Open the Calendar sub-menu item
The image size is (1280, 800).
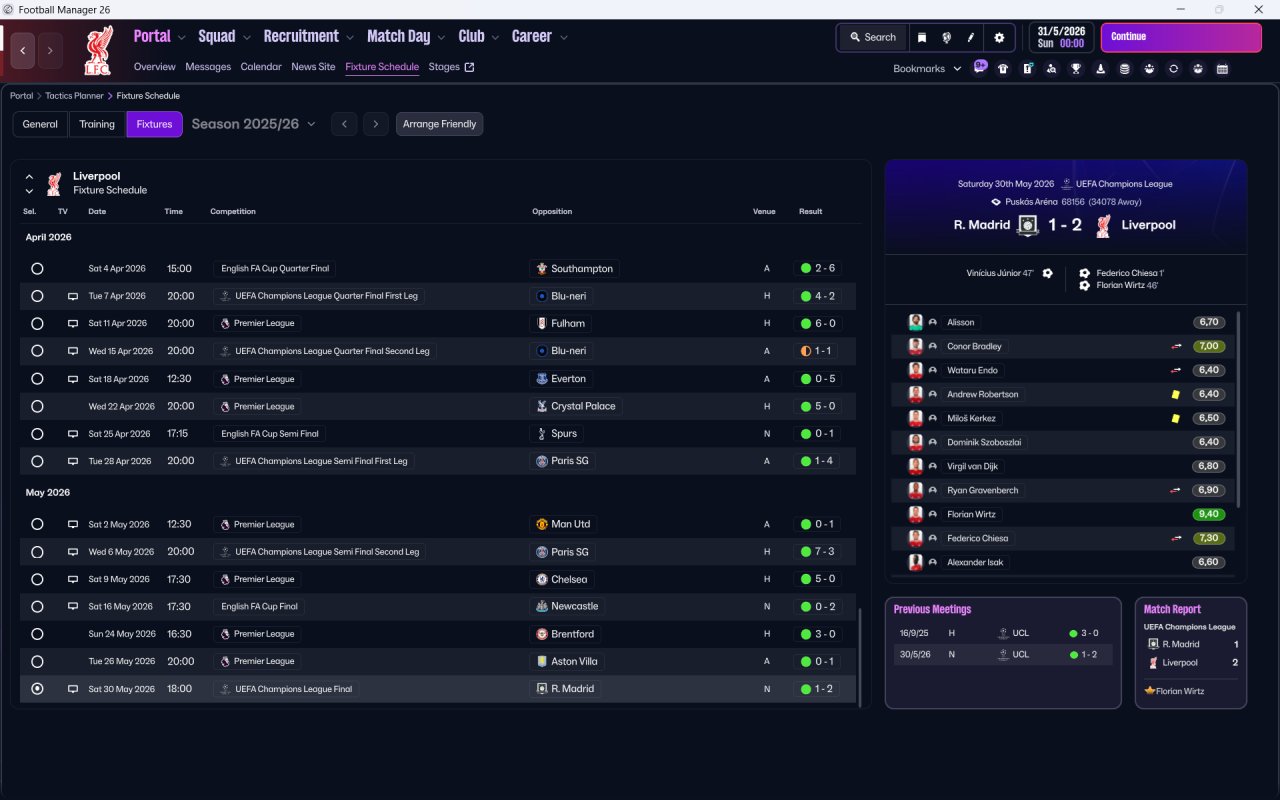click(x=261, y=67)
